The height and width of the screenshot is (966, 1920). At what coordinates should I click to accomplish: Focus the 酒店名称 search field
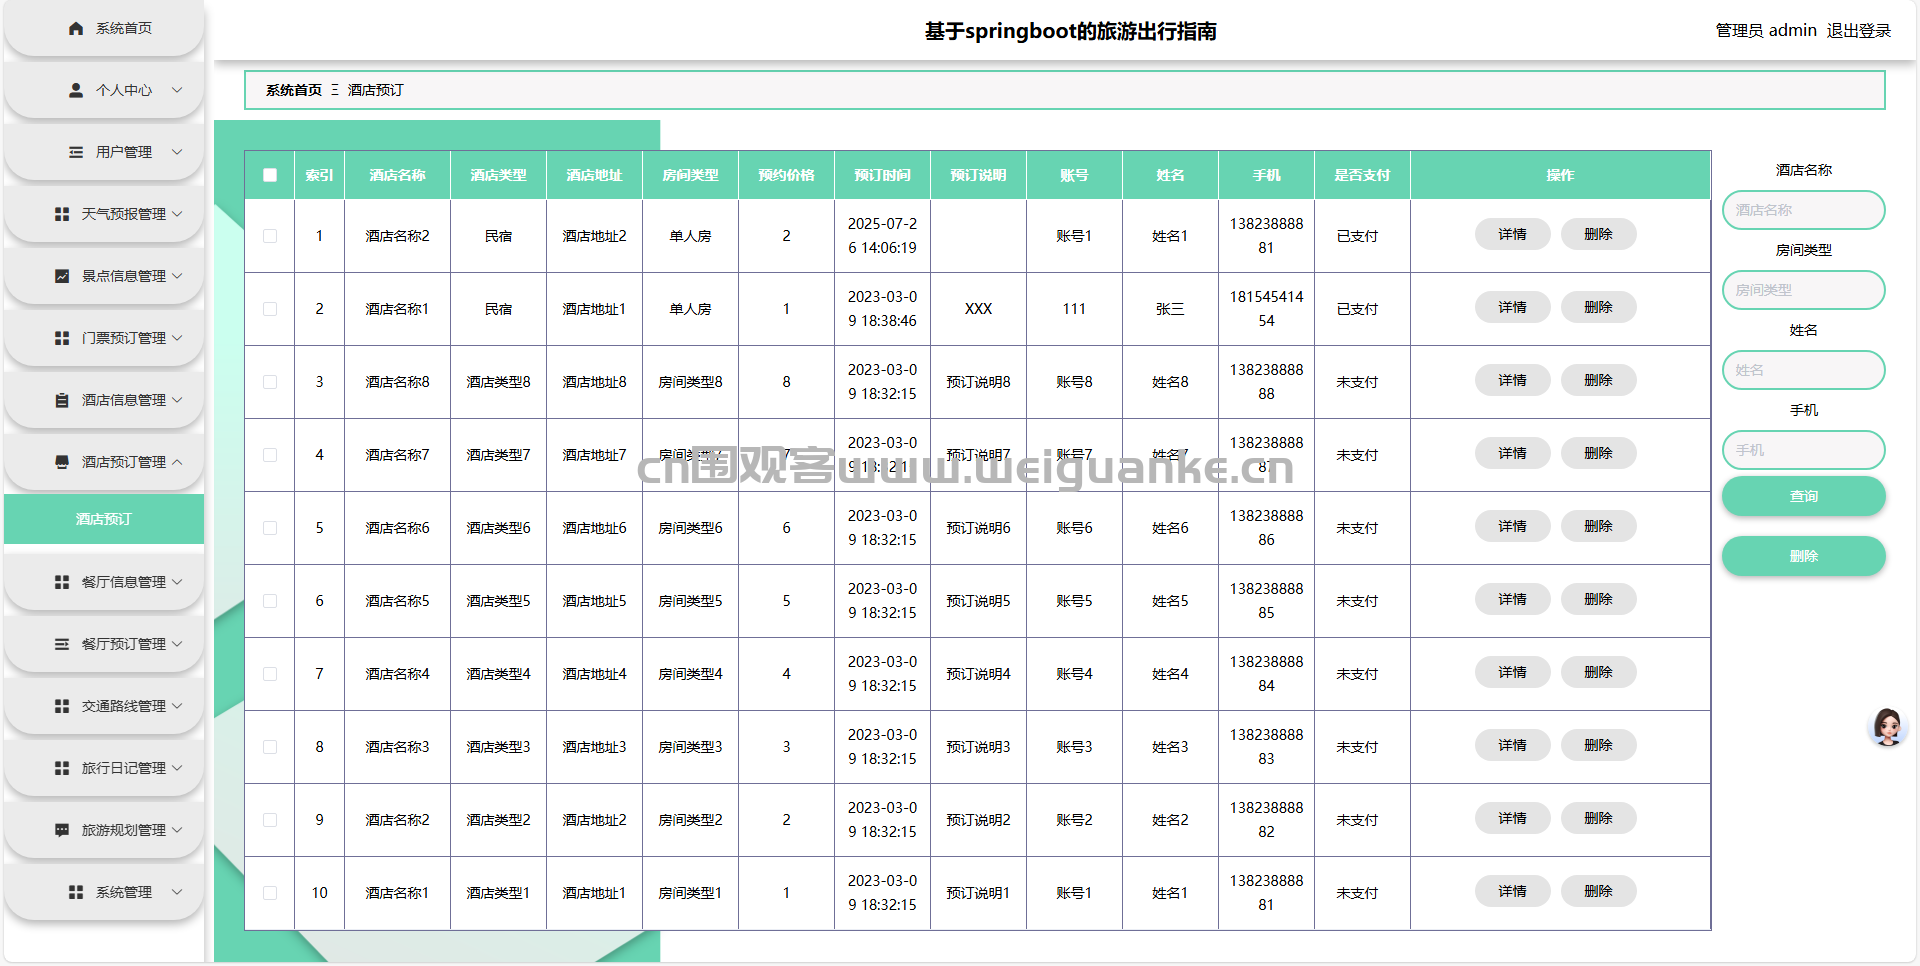click(x=1803, y=210)
